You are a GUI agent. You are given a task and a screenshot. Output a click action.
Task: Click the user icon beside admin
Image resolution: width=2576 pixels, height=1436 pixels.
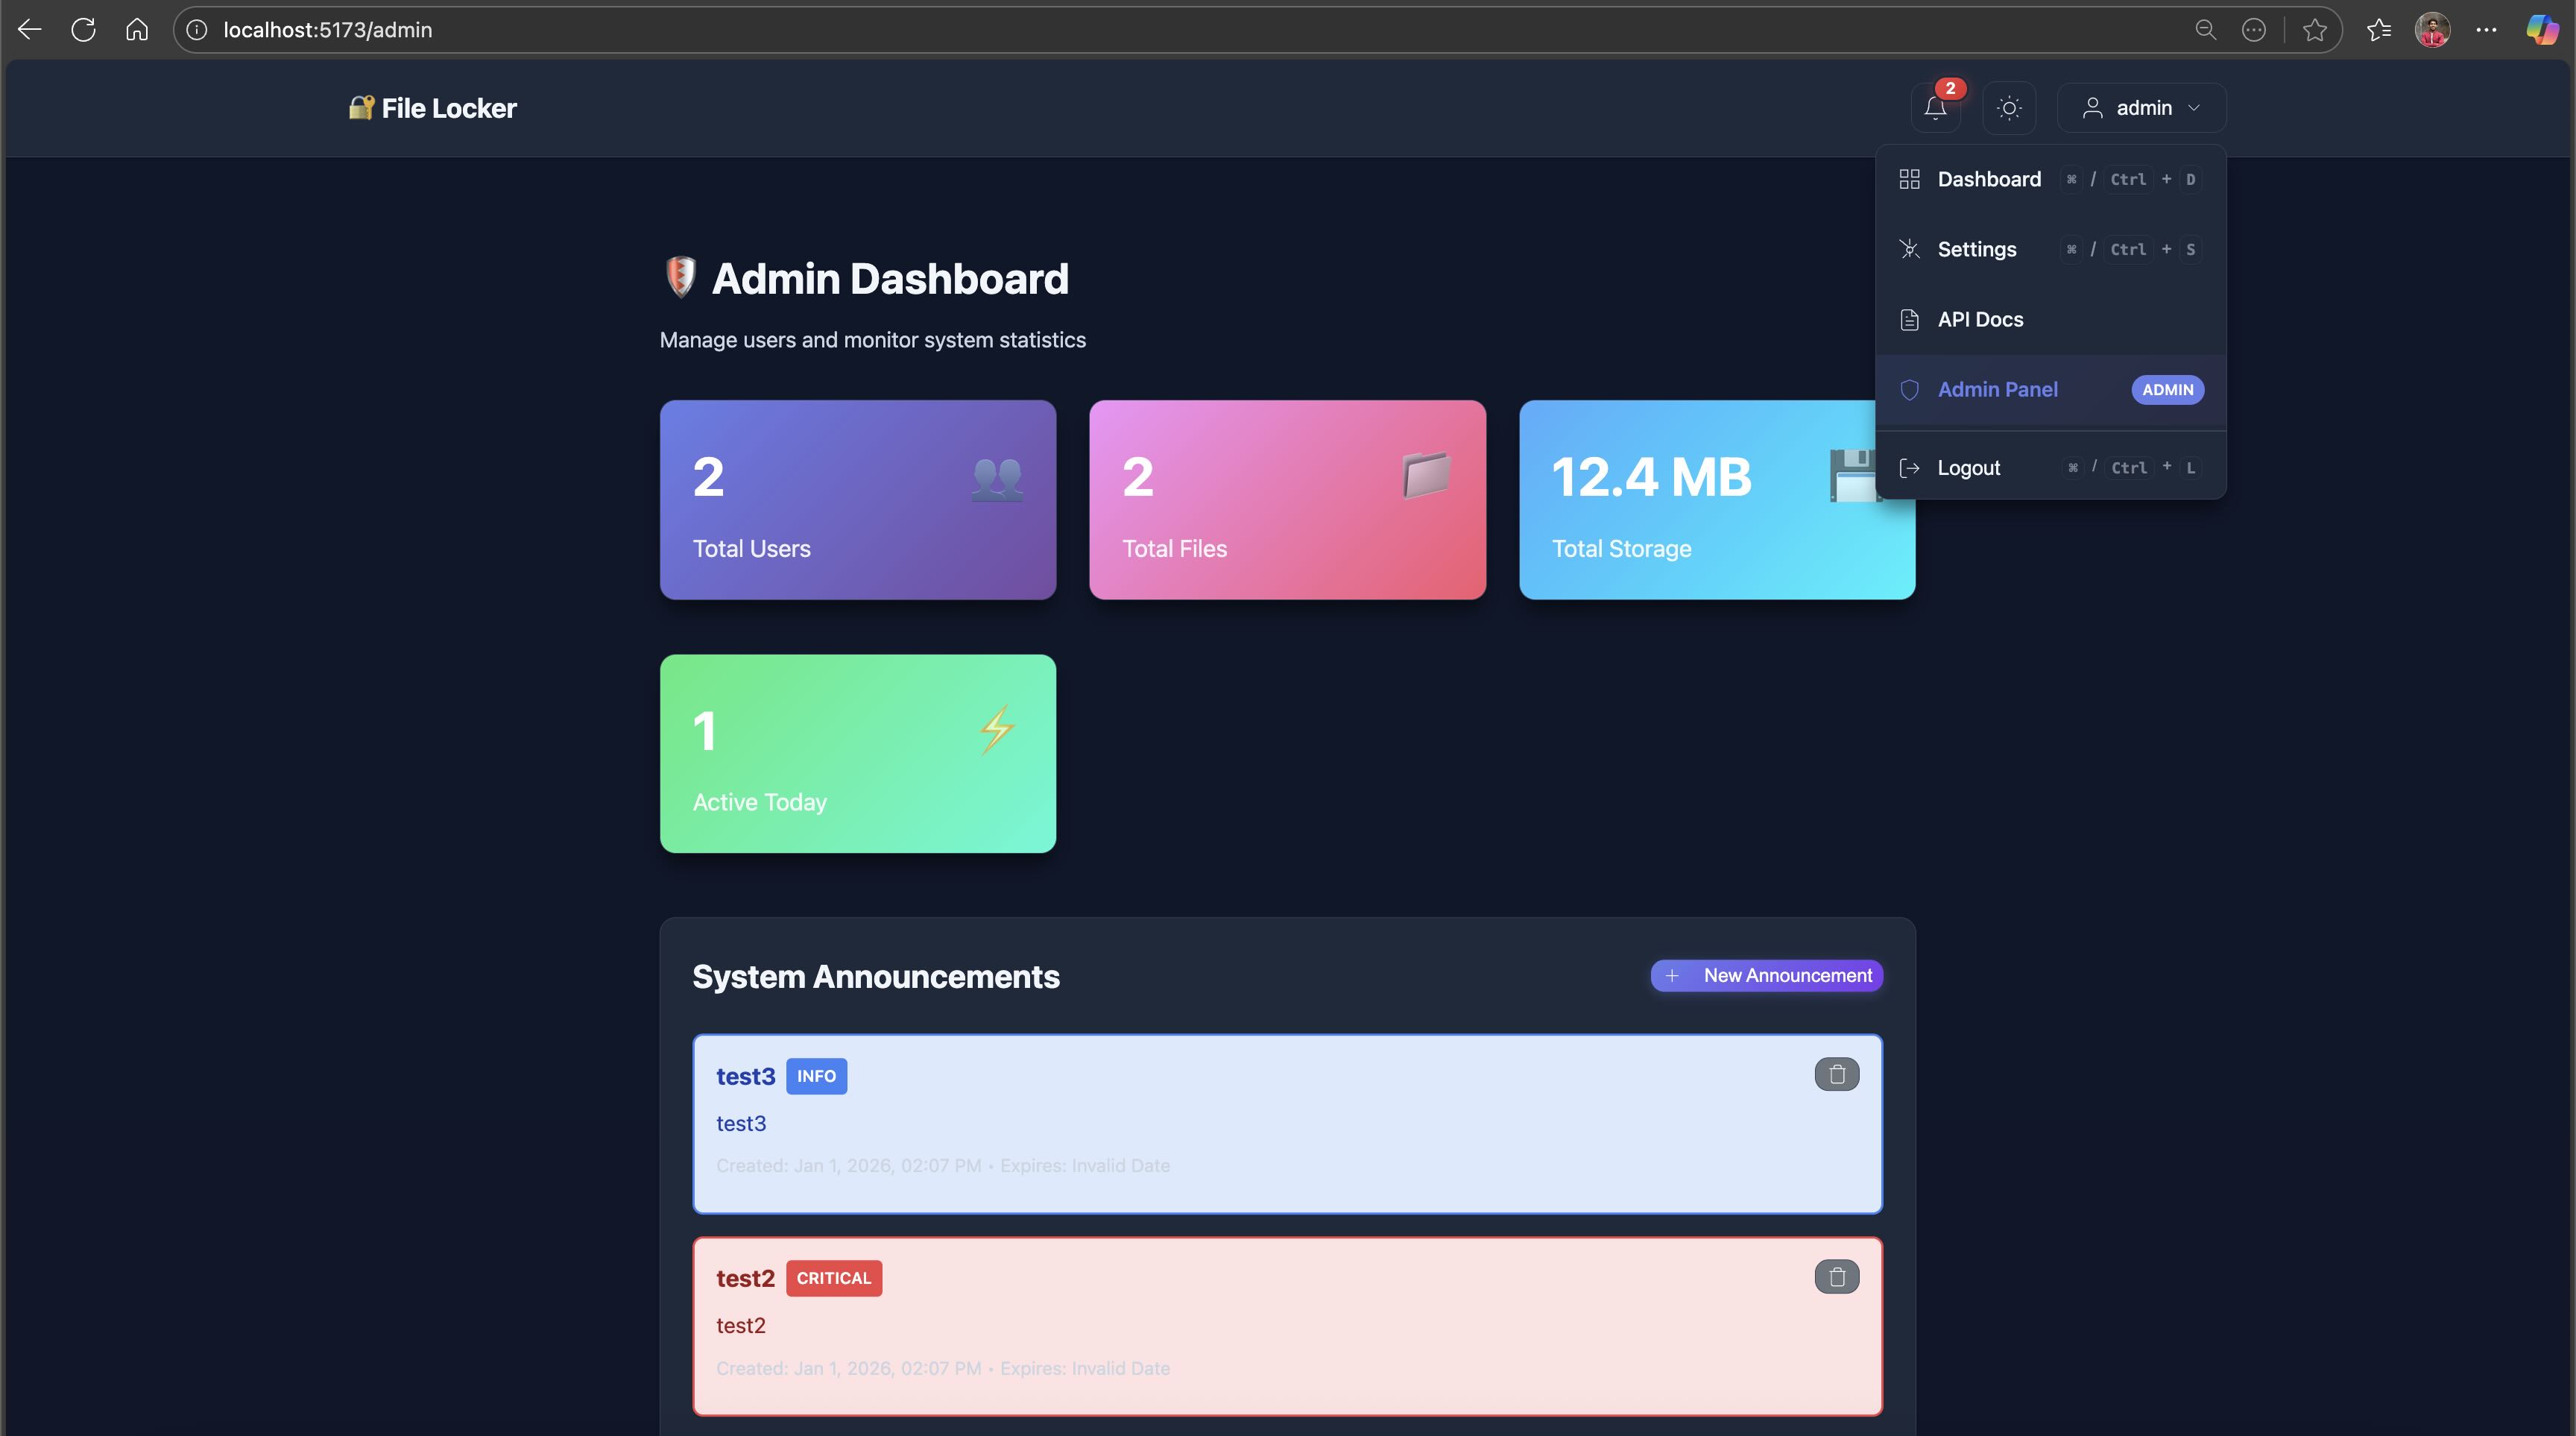(2092, 108)
